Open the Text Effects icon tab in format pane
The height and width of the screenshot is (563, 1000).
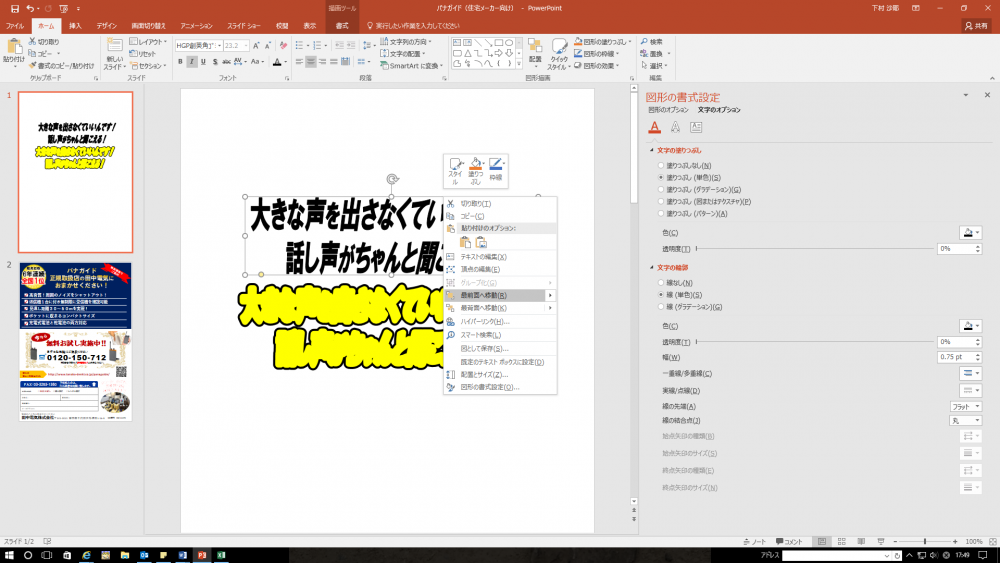(675, 127)
